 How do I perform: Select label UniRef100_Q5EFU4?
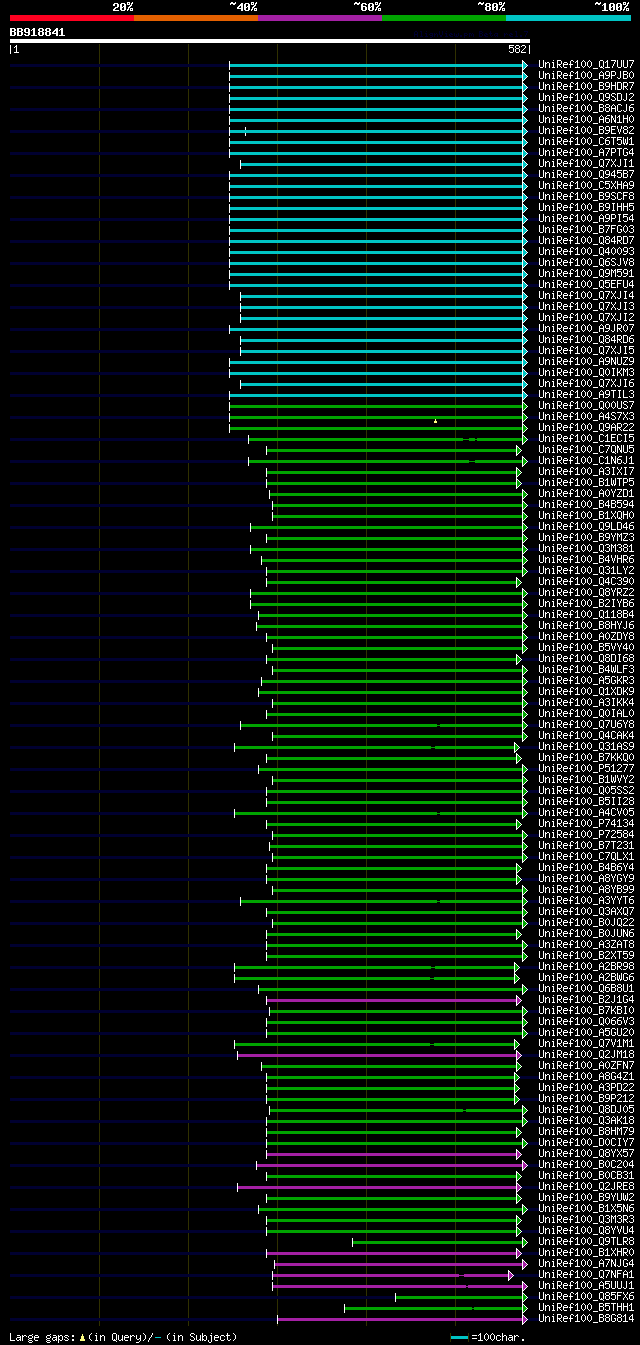(586, 284)
